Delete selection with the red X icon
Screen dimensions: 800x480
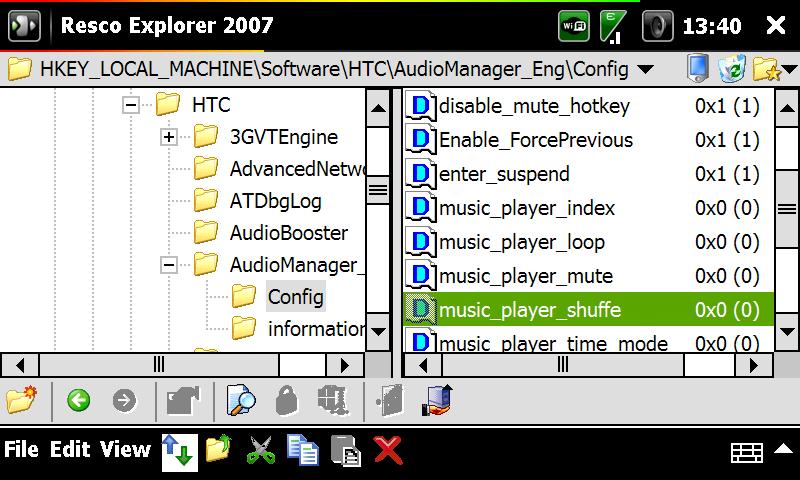pyautogui.click(x=388, y=450)
